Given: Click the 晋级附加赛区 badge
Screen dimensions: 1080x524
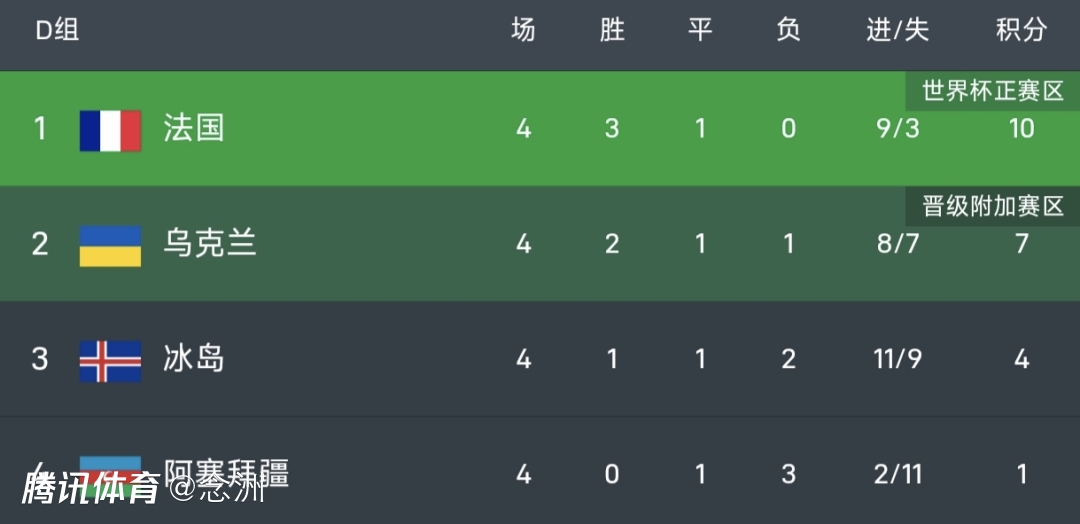Looking at the screenshot, I should [x=992, y=207].
